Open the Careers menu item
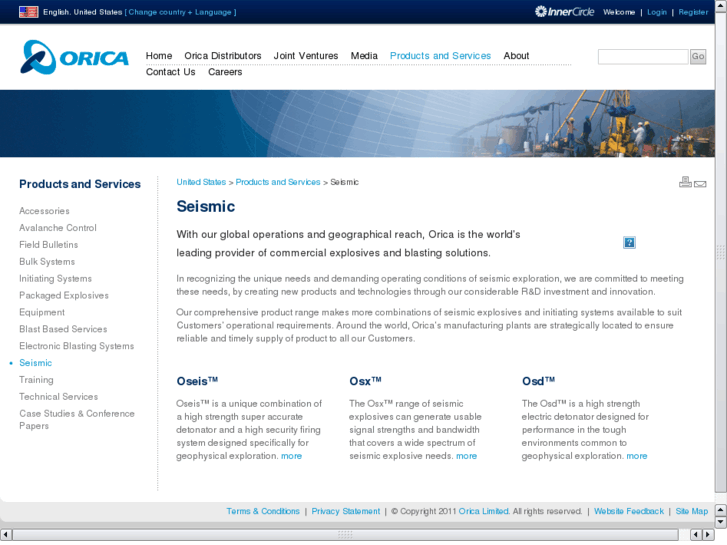Image resolution: width=727 pixels, height=545 pixels. [225, 72]
